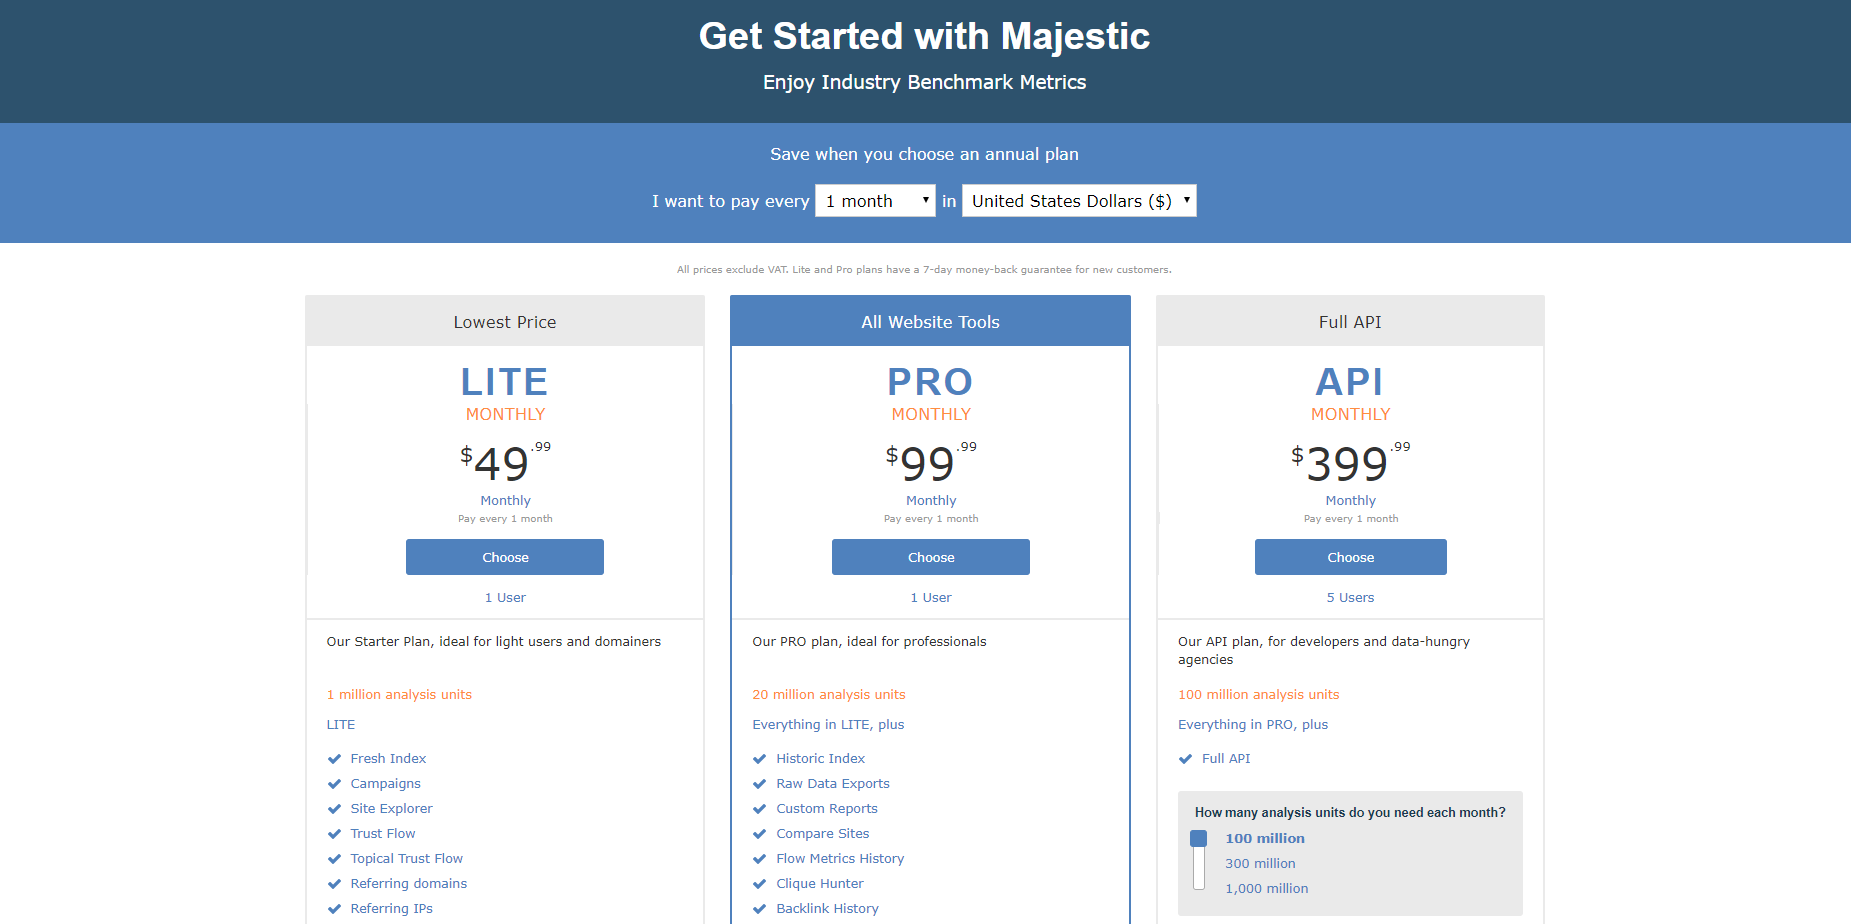Click the checkmark icon next to Raw Data Exports
This screenshot has height=924, width=1851.
point(760,784)
